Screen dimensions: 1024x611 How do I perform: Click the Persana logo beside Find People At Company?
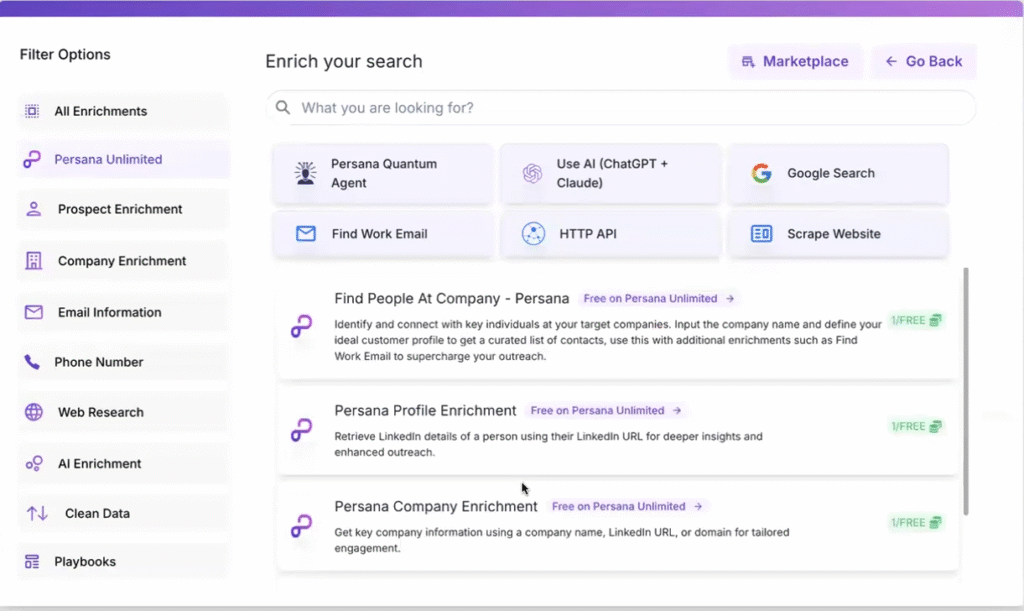[x=301, y=326]
